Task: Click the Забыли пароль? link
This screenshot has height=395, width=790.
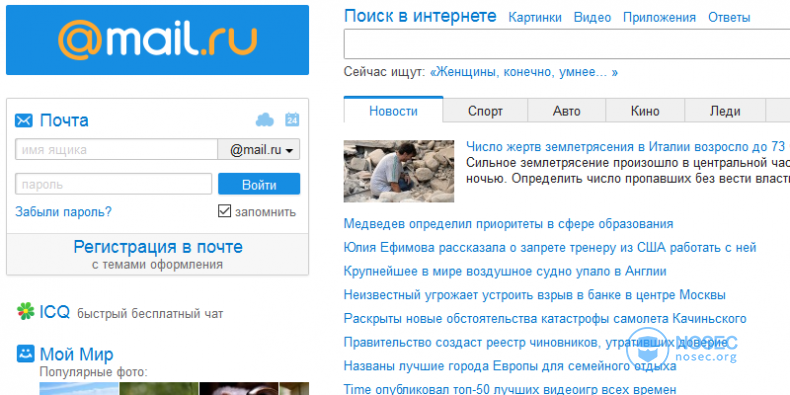Action: [63, 212]
